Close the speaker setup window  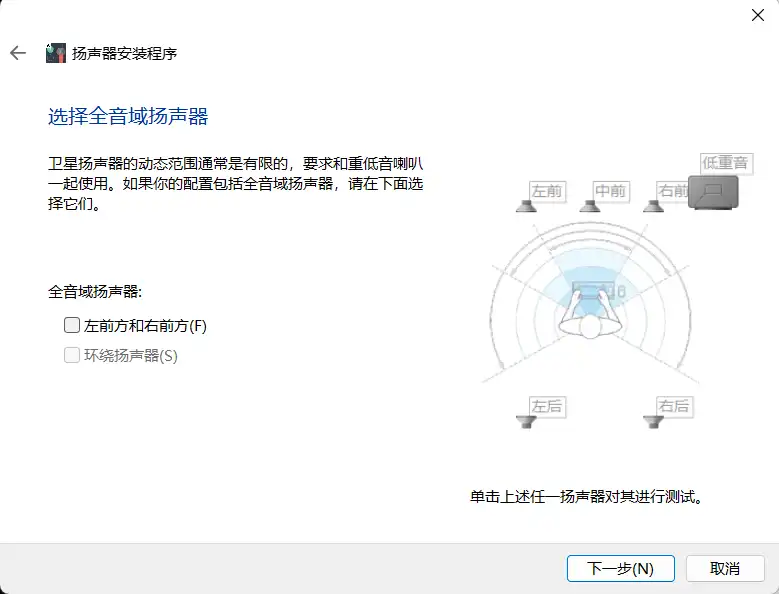[x=757, y=15]
